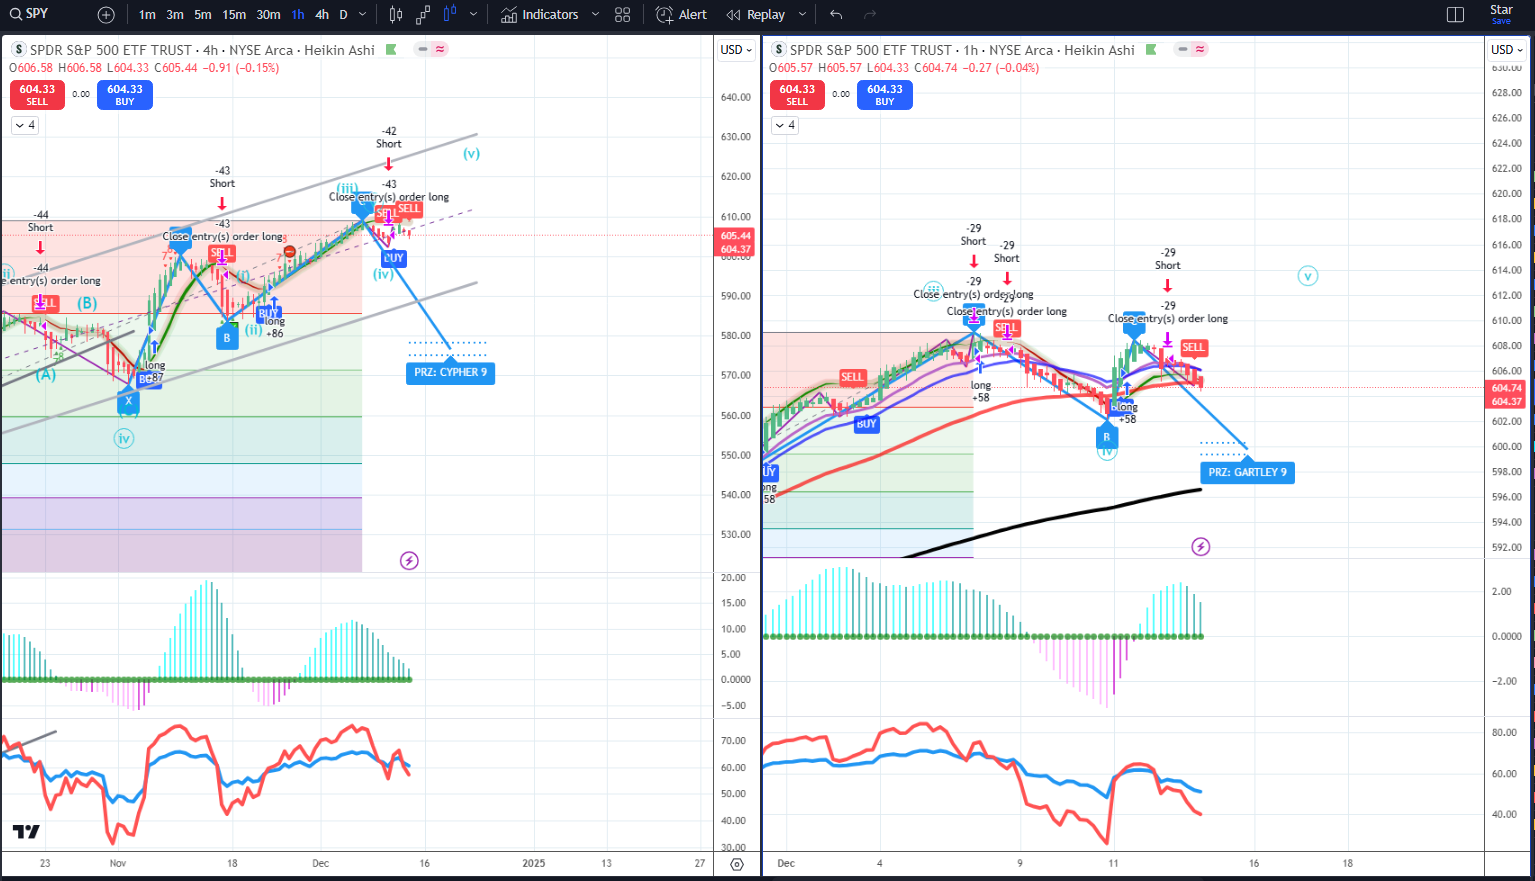This screenshot has height=881, width=1535.
Task: Toggle the pink approx-equal indicator on 4h chart
Action: [x=440, y=49]
